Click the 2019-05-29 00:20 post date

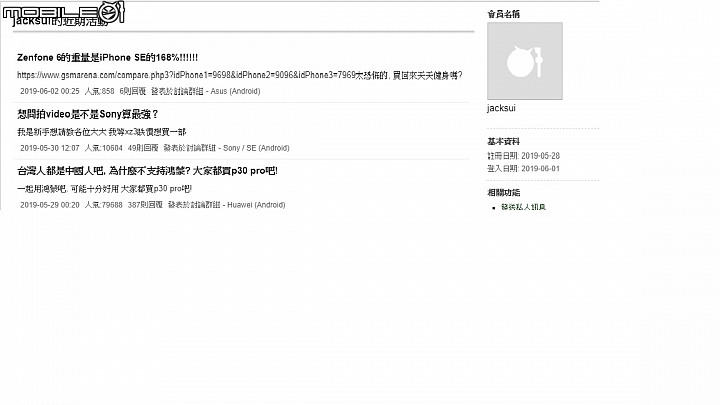click(x=50, y=205)
